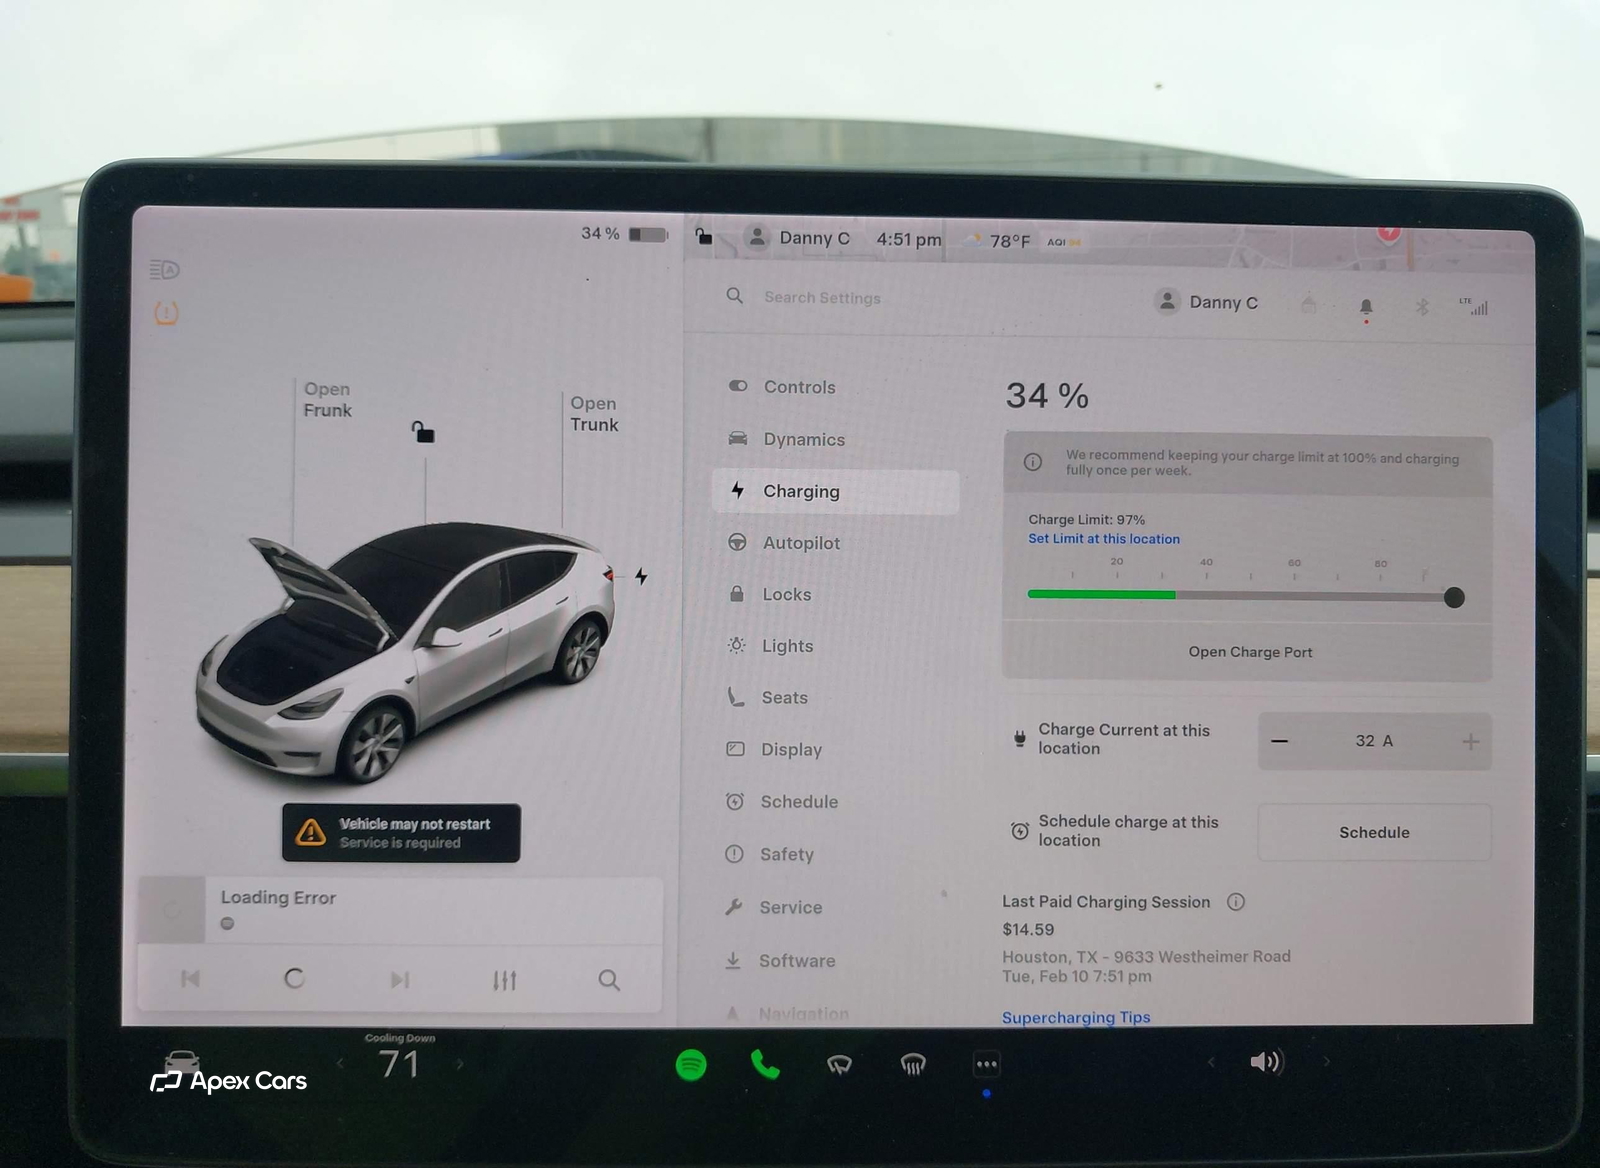This screenshot has height=1168, width=1600.
Task: Increase charge current with plus button
Action: tap(1470, 742)
